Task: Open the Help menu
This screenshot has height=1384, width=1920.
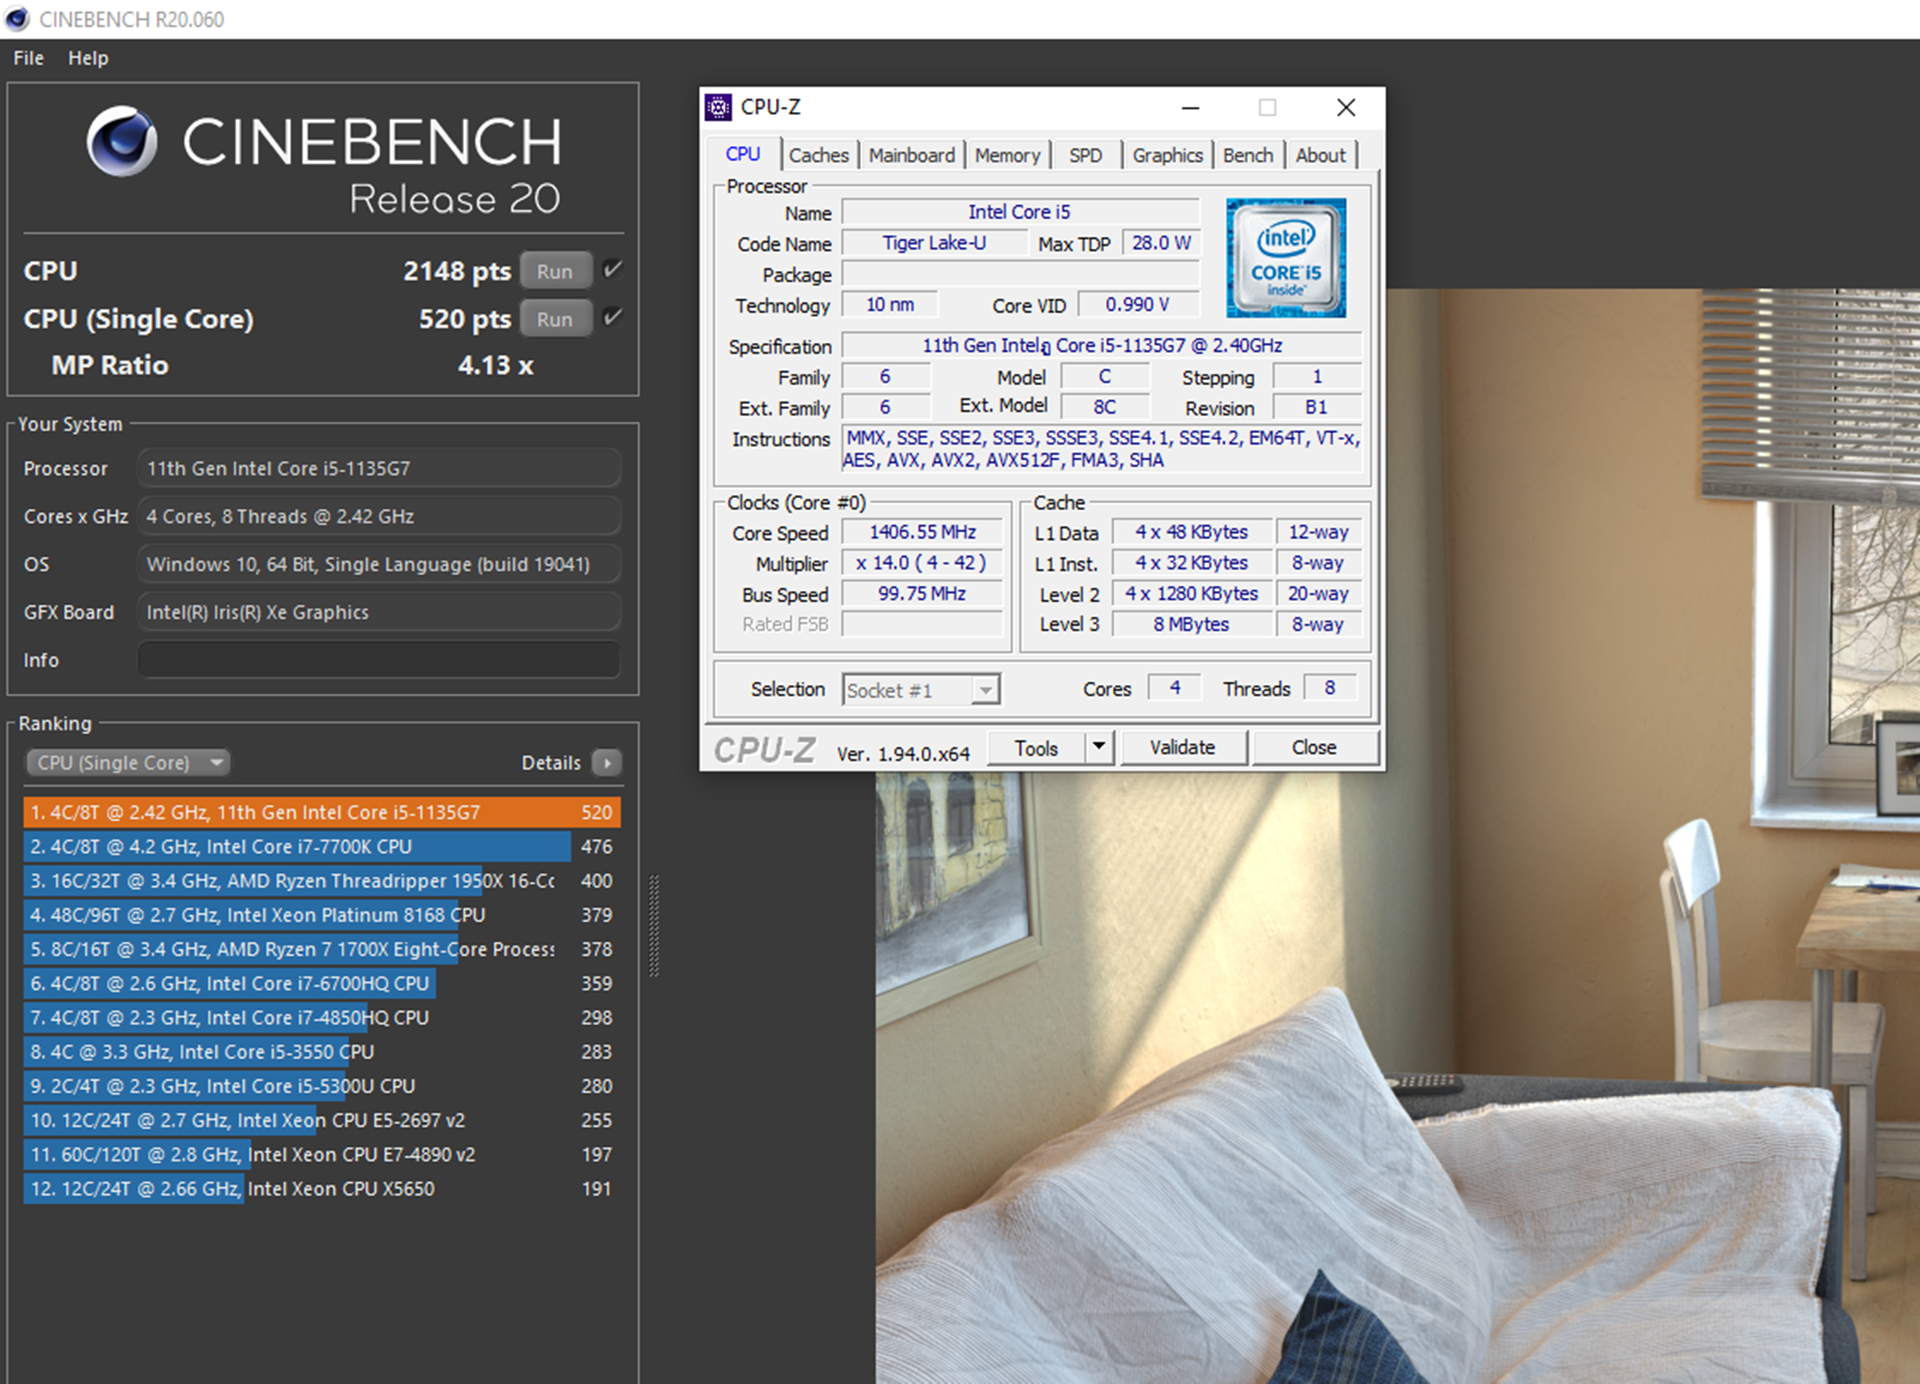Action: coord(88,58)
